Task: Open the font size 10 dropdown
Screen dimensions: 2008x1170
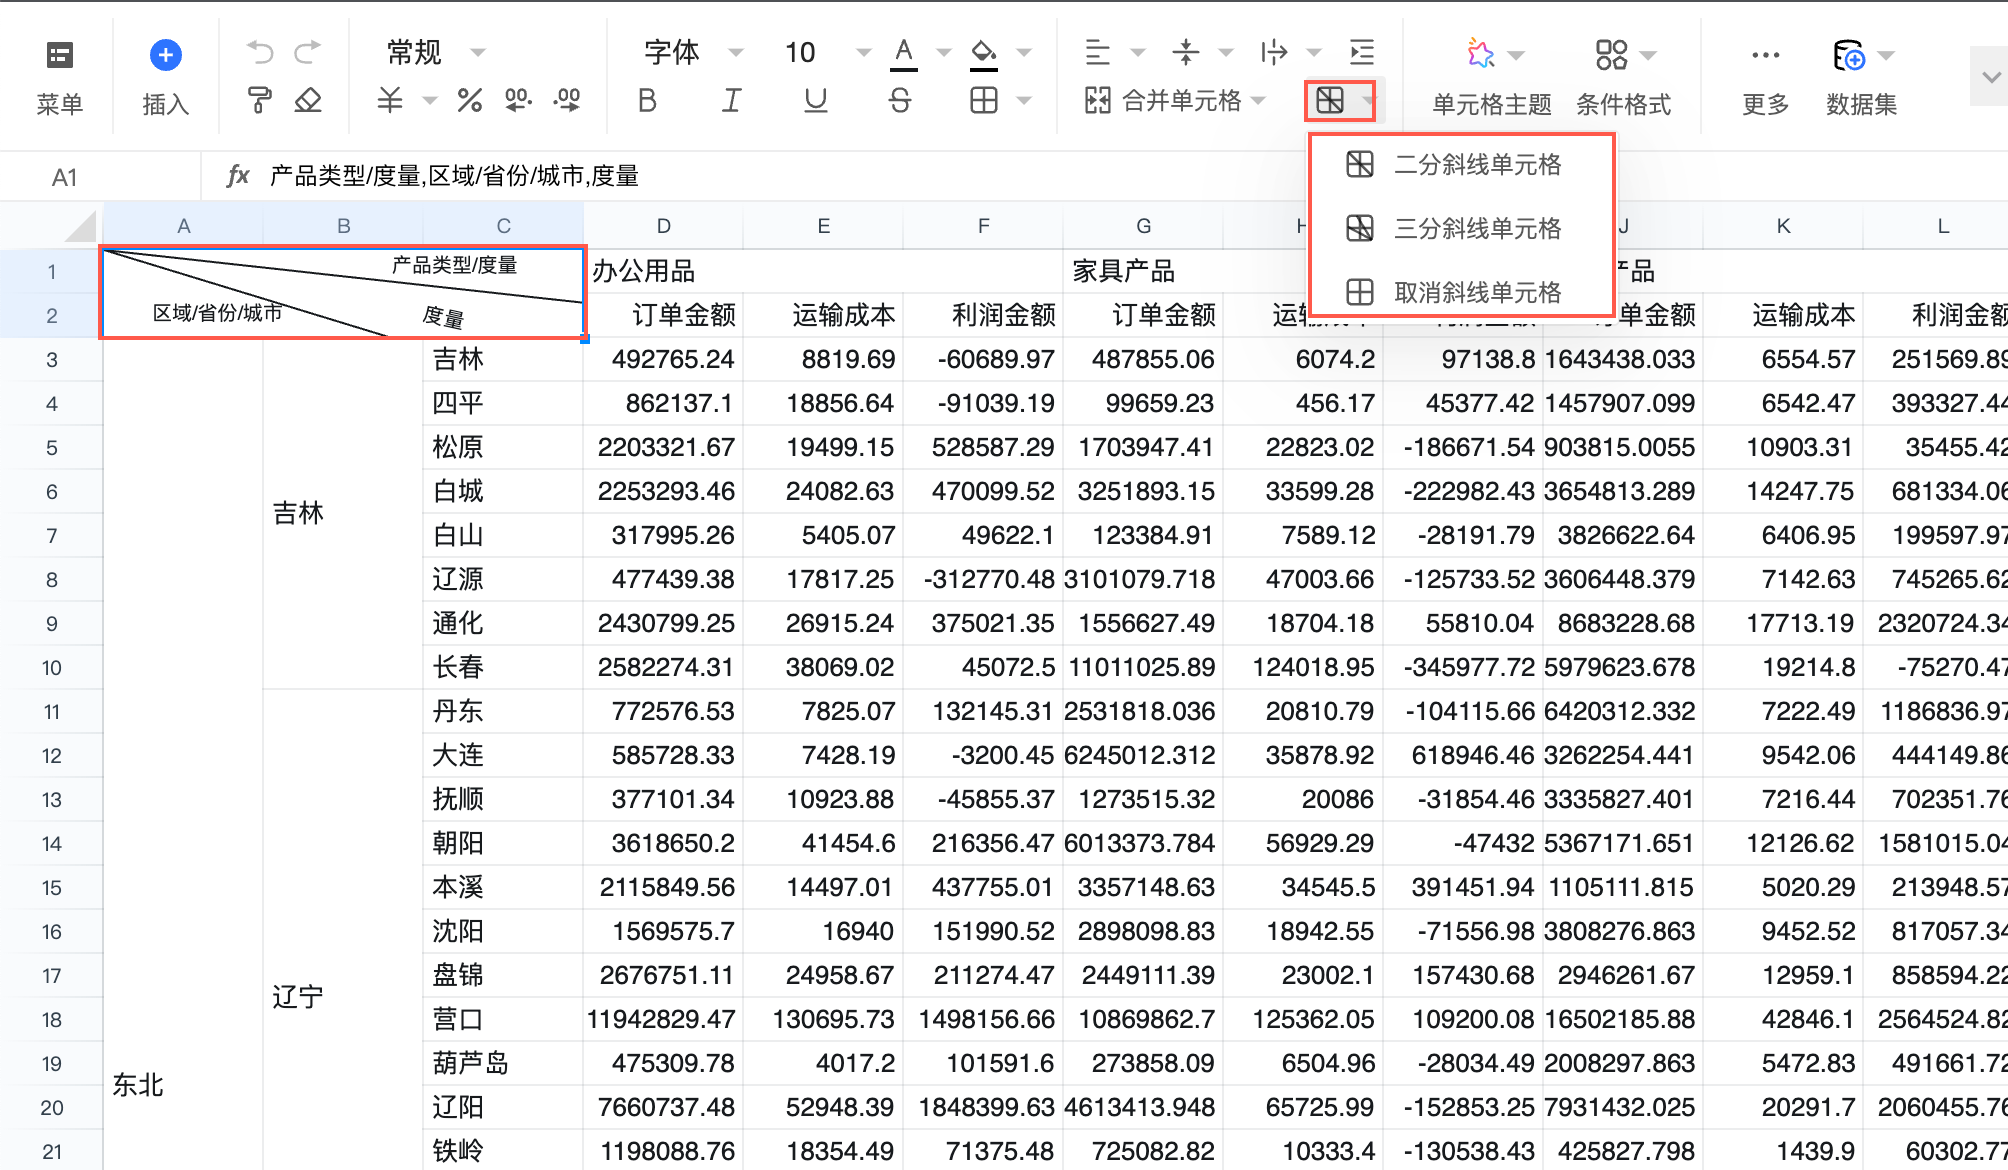Action: click(863, 52)
